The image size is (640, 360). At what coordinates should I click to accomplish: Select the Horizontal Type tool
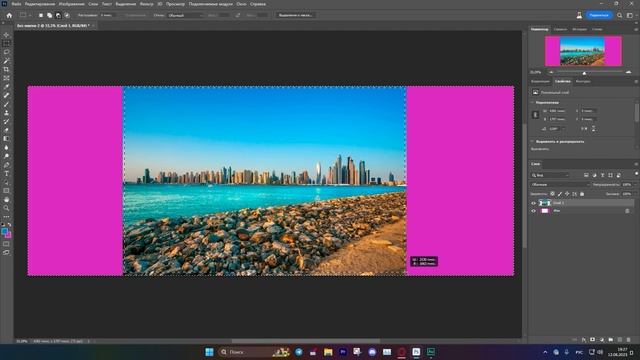(x=6, y=173)
